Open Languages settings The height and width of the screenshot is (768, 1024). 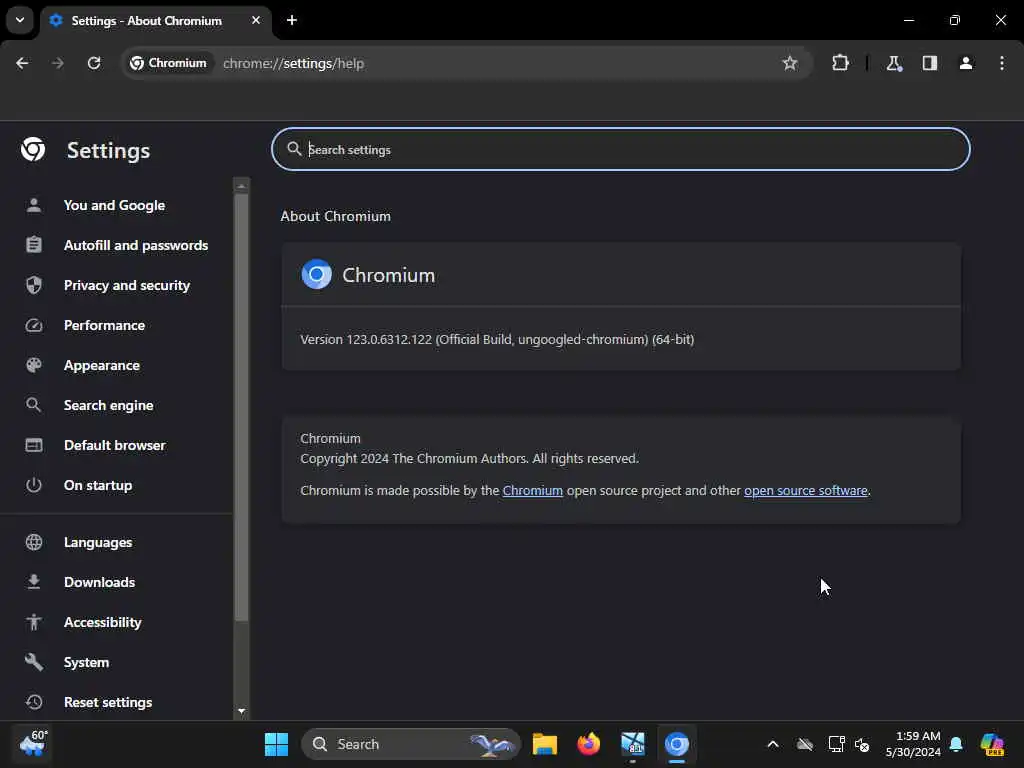[98, 543]
